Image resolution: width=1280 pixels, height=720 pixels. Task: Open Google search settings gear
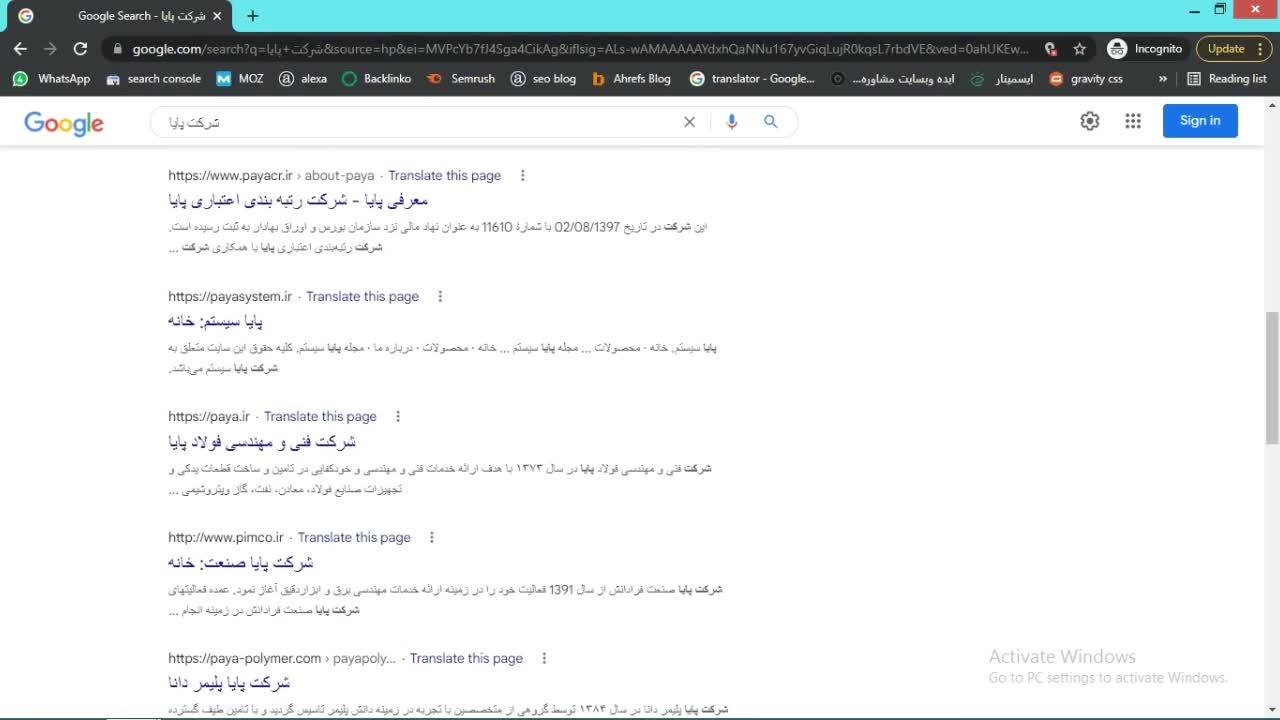pos(1089,121)
